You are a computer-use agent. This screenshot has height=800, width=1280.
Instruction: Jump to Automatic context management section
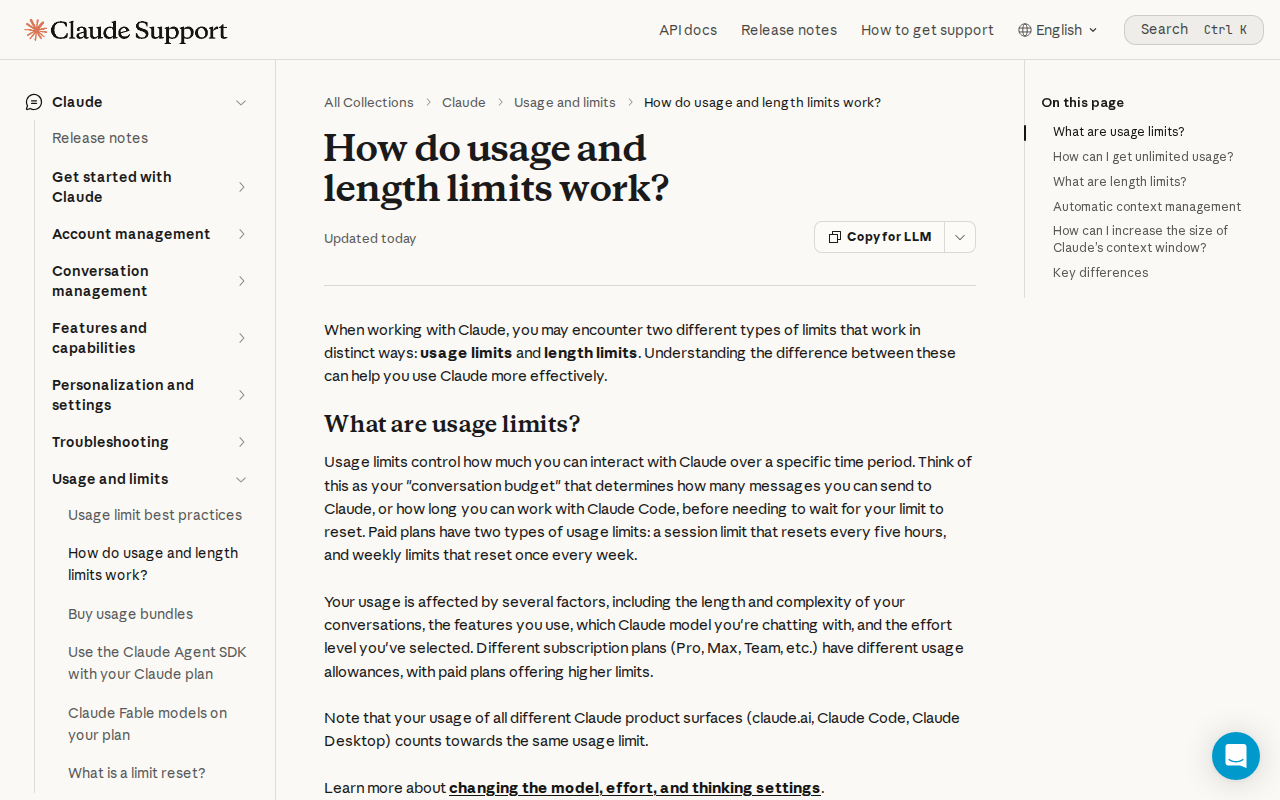click(x=1147, y=207)
